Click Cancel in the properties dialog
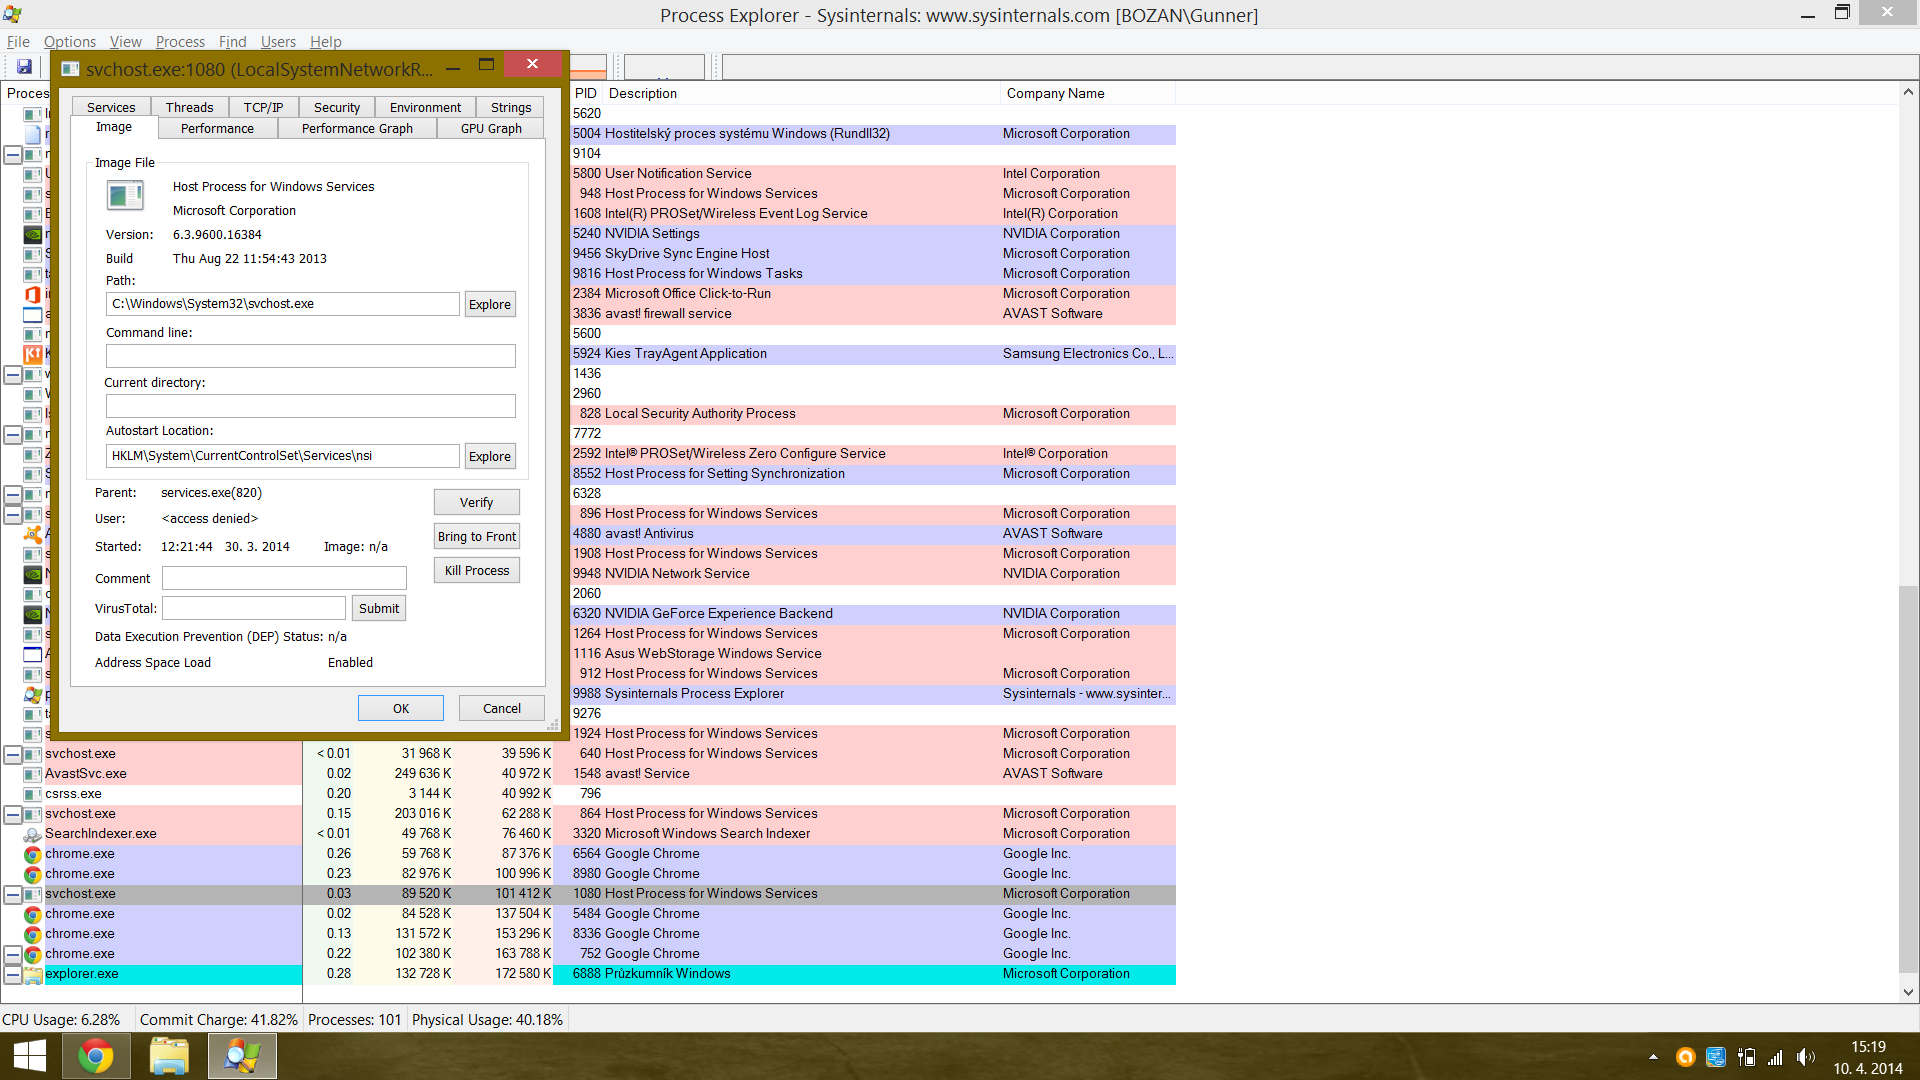The width and height of the screenshot is (1920, 1080). click(502, 708)
